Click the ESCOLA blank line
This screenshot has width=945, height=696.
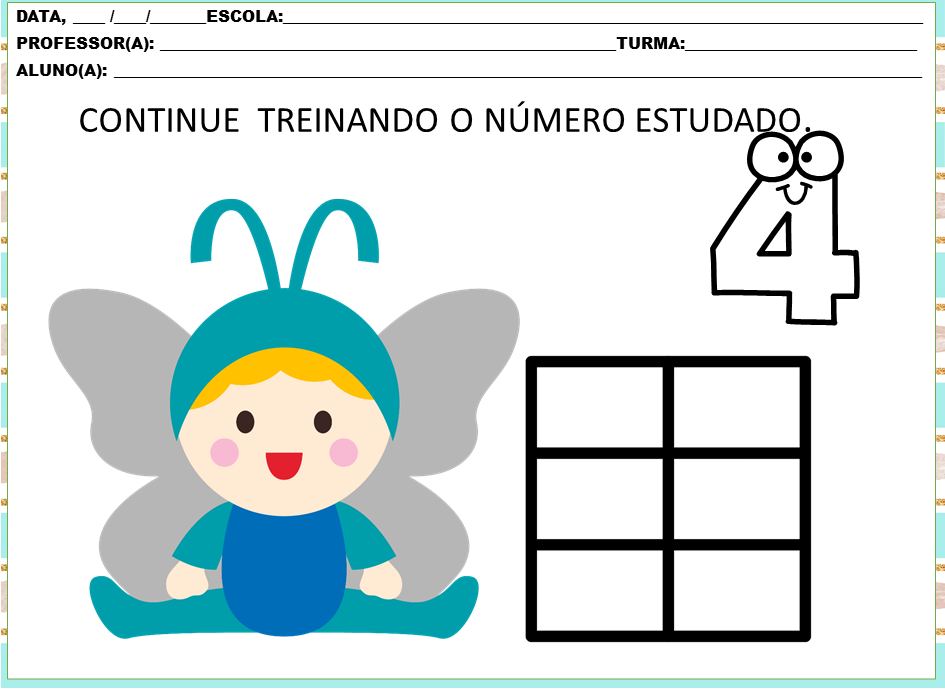click(x=600, y=16)
